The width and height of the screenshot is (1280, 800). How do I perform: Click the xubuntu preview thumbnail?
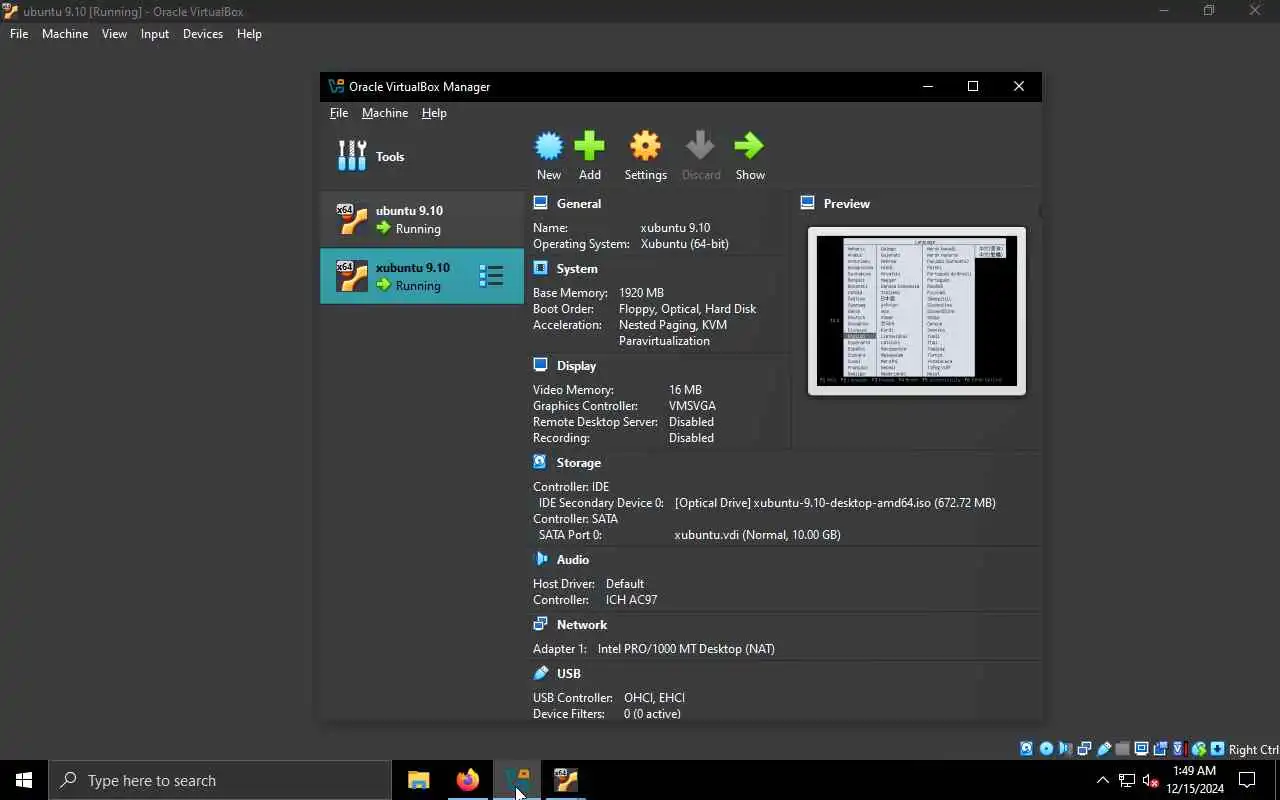point(916,311)
